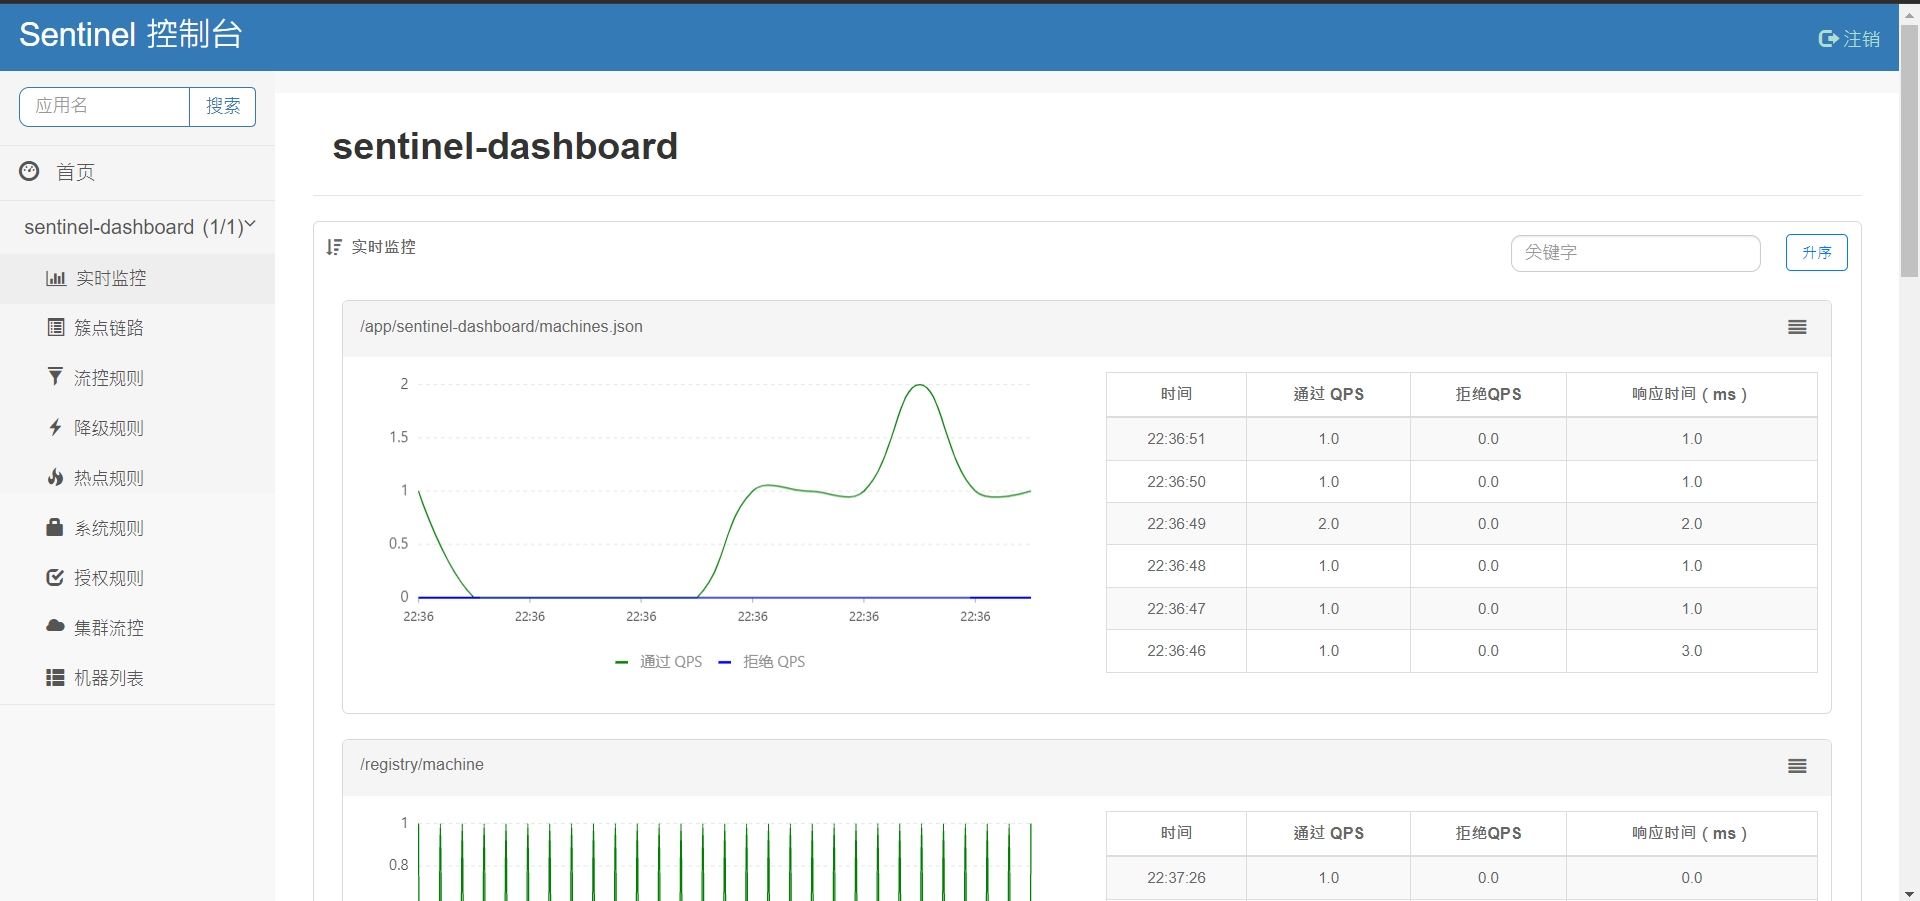1920x901 pixels.
Task: Toggle 通过 QPS series in chart legend
Action: [x=659, y=662]
